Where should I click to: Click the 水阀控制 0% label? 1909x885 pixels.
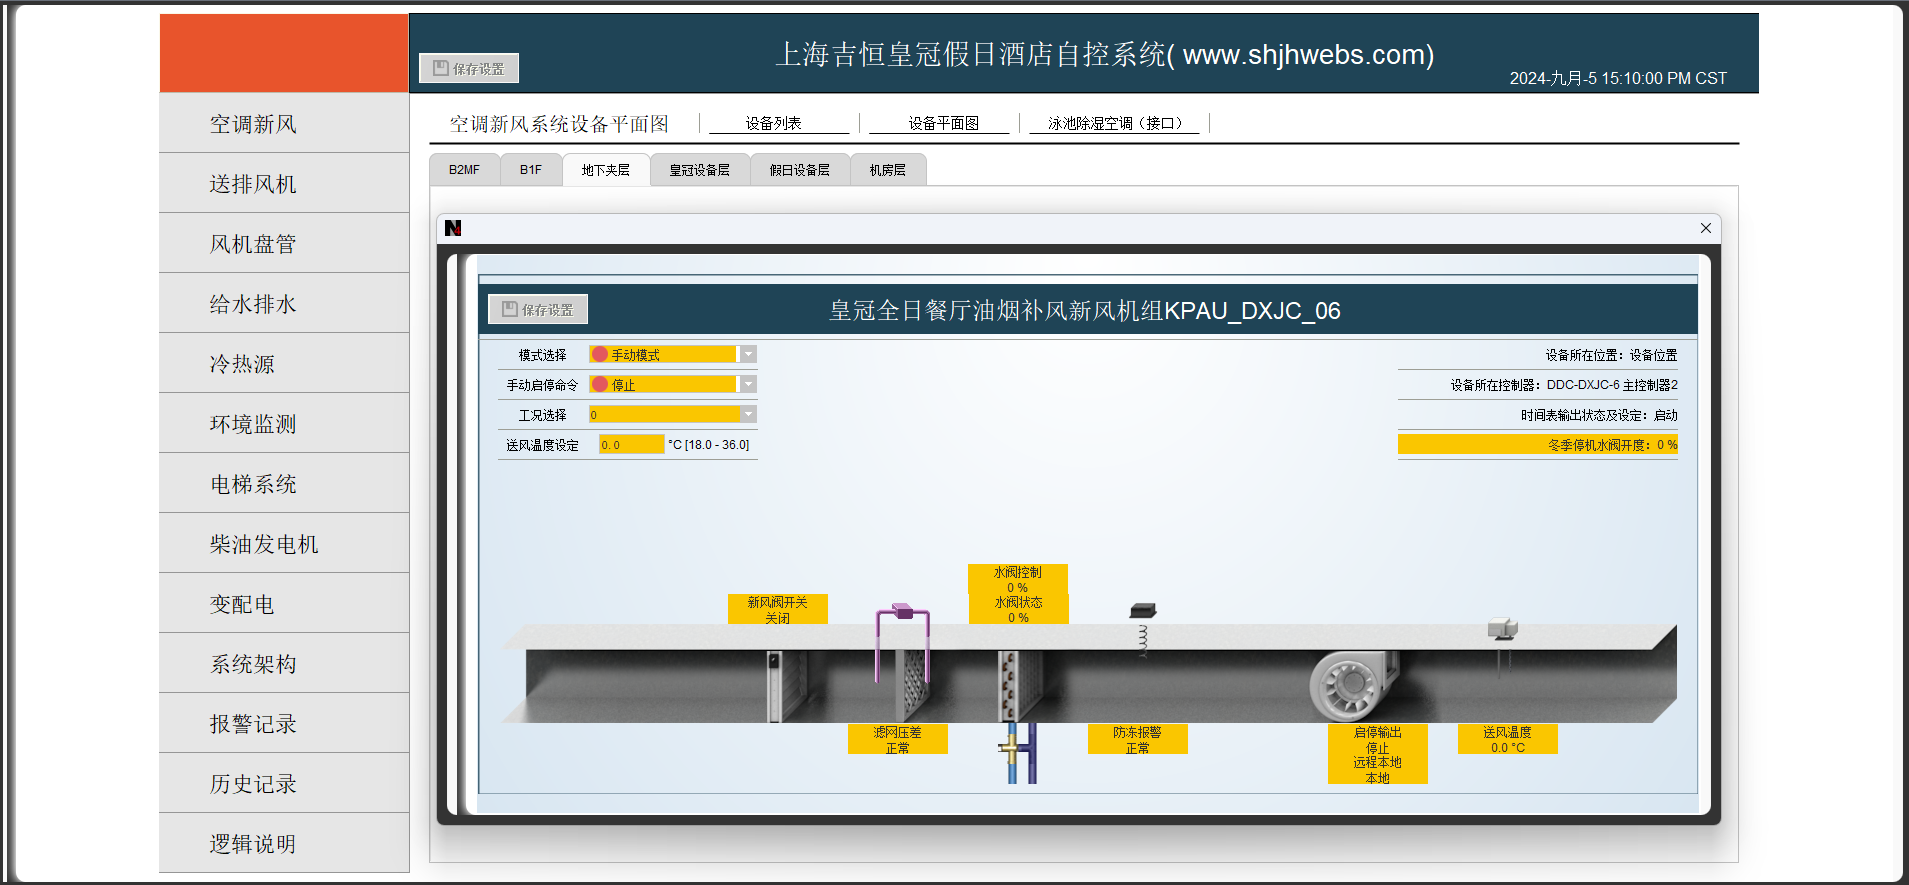tap(1018, 579)
